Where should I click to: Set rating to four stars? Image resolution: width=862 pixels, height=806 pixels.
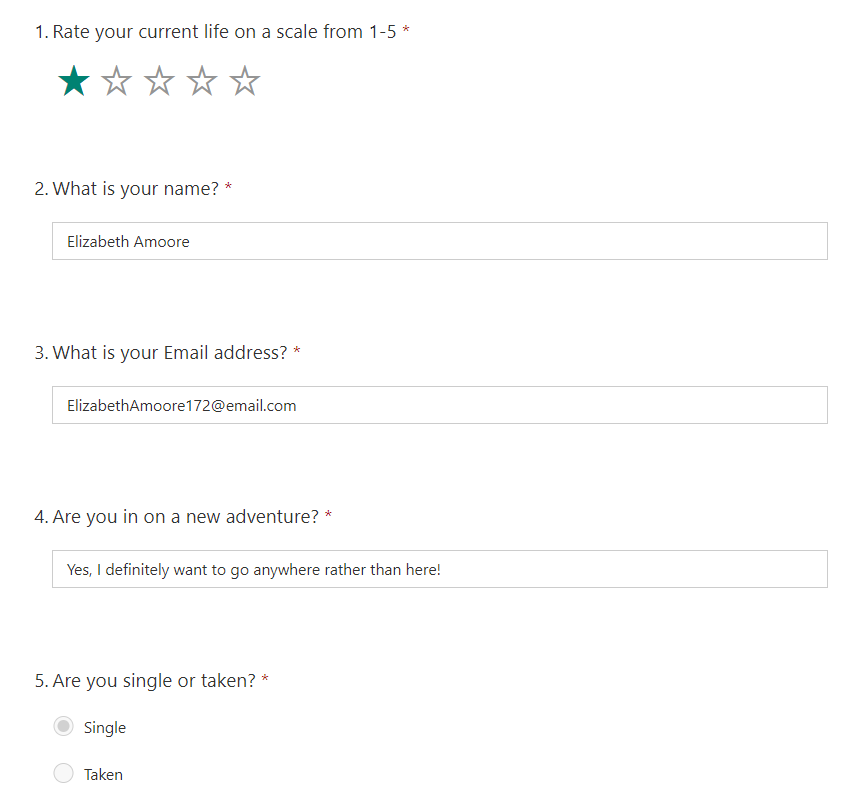[202, 81]
